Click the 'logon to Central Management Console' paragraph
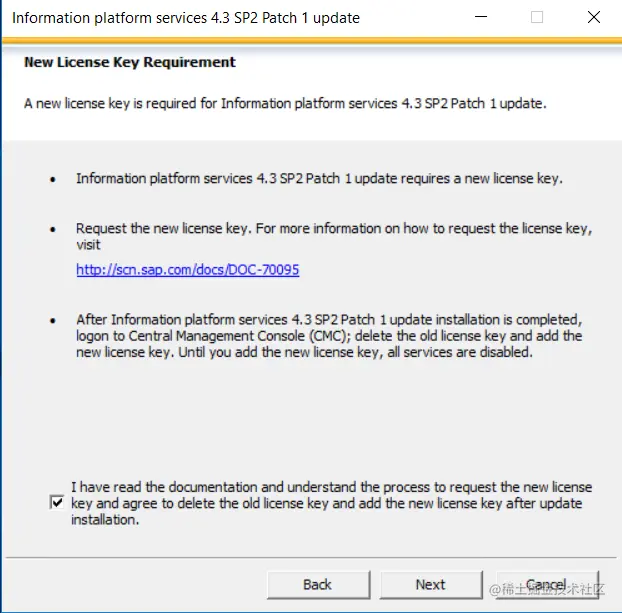 click(329, 336)
